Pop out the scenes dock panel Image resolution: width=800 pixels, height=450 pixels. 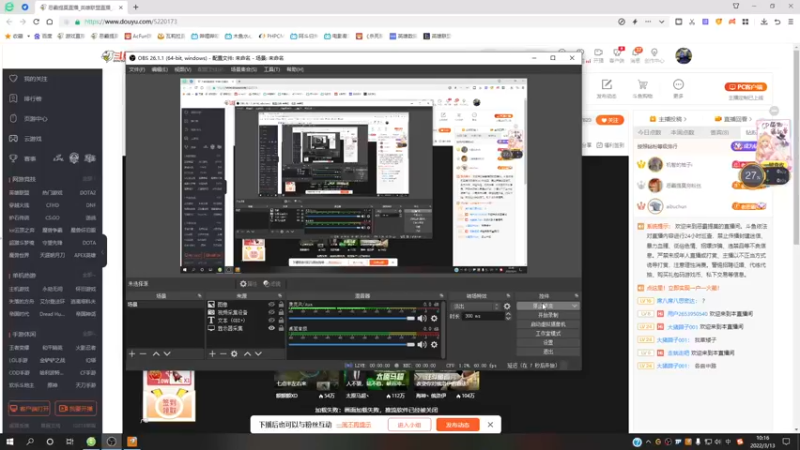point(199,296)
